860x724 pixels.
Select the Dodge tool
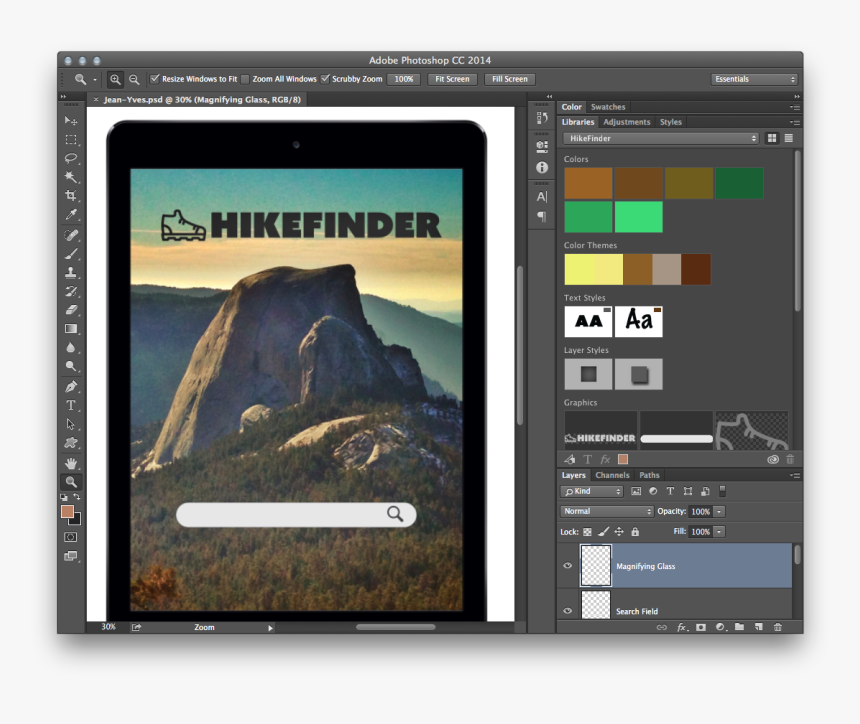(x=71, y=366)
